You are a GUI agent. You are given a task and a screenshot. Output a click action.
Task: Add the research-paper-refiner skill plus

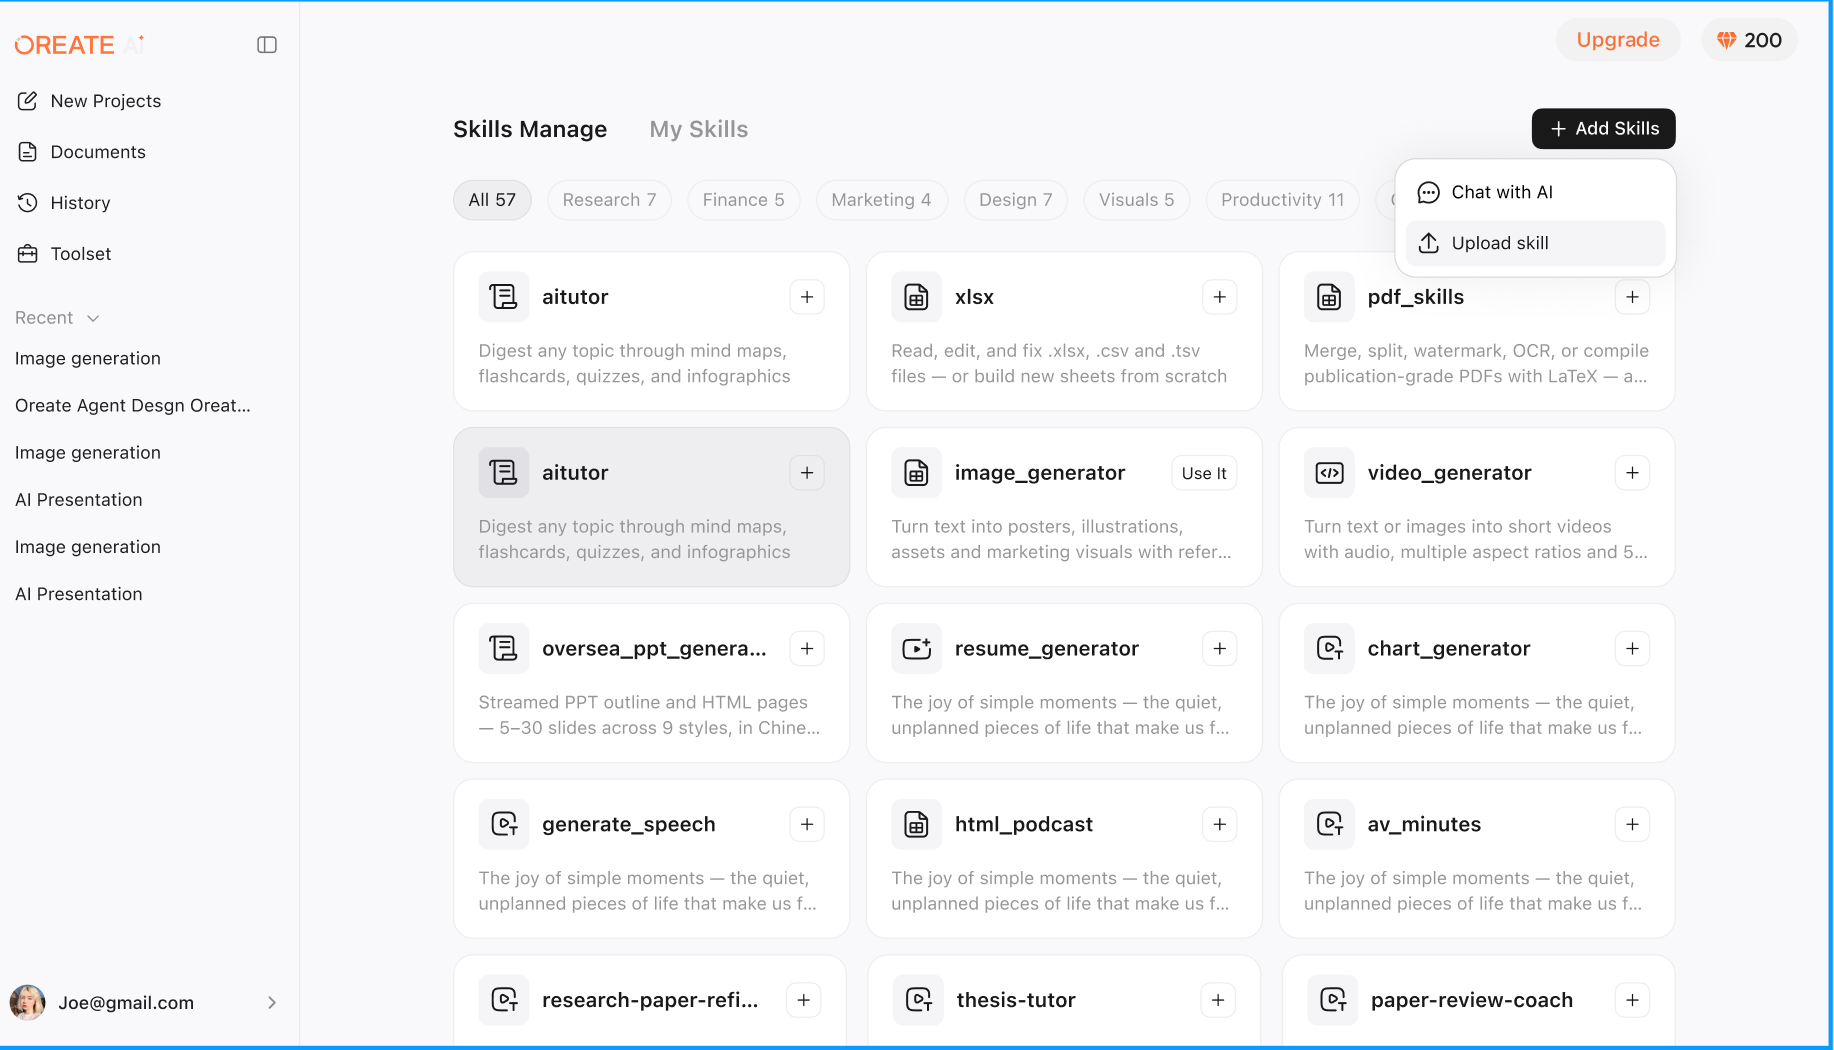pyautogui.click(x=804, y=1000)
